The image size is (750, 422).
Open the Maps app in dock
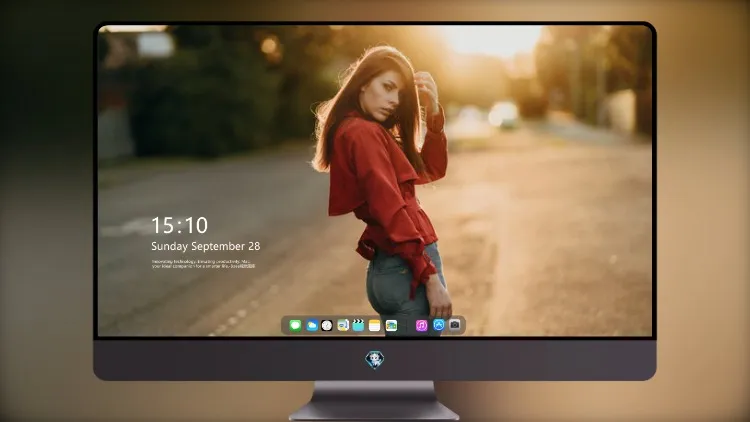(x=342, y=325)
